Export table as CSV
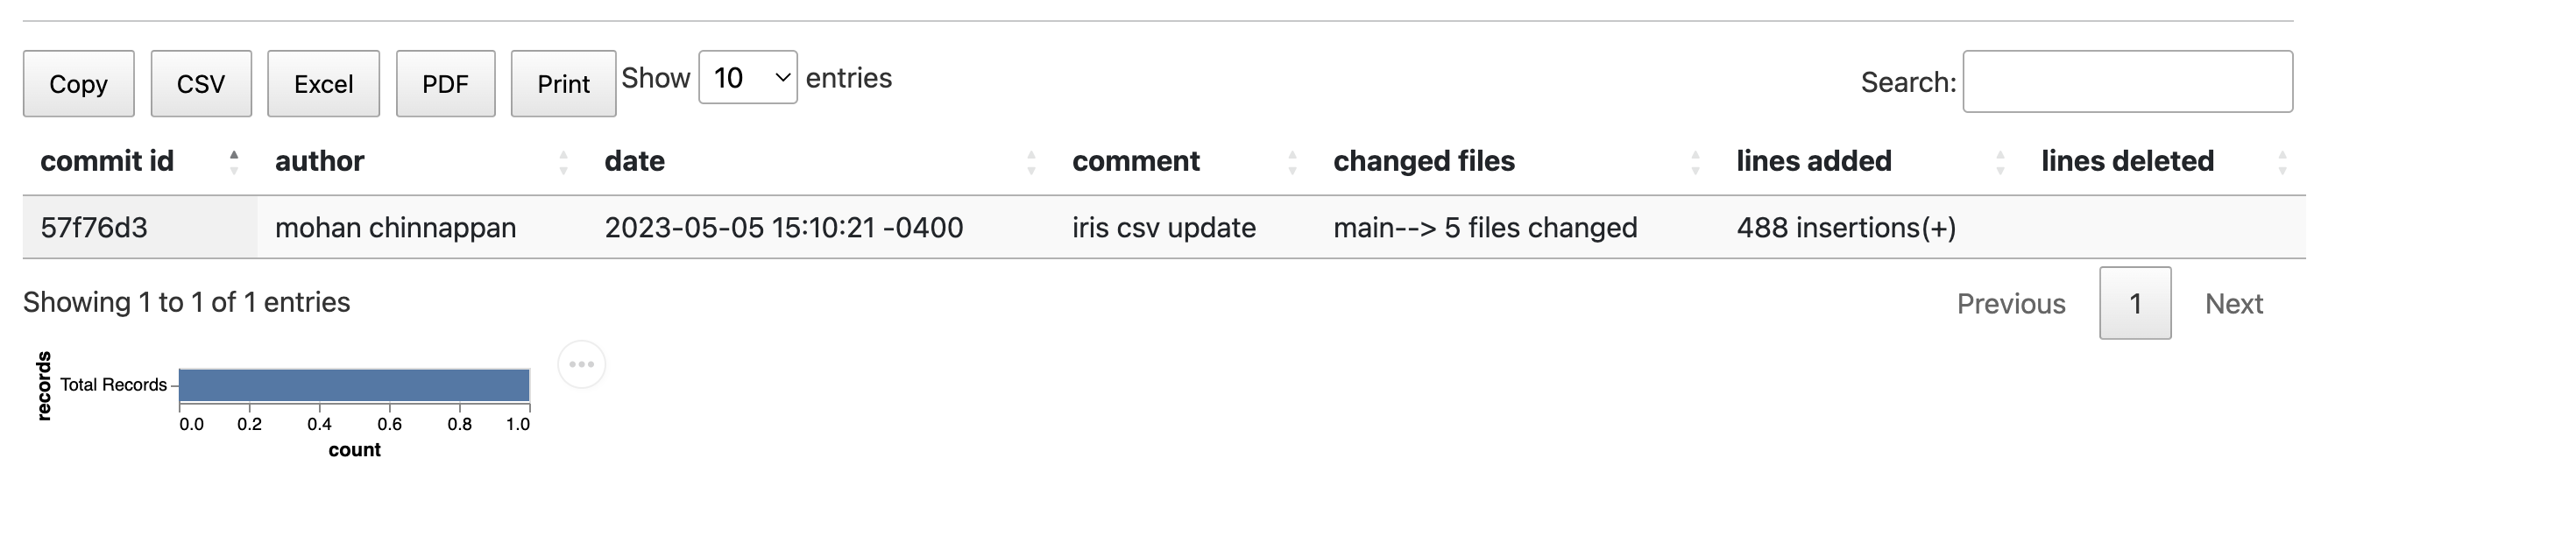This screenshot has width=2576, height=550. coord(201,84)
